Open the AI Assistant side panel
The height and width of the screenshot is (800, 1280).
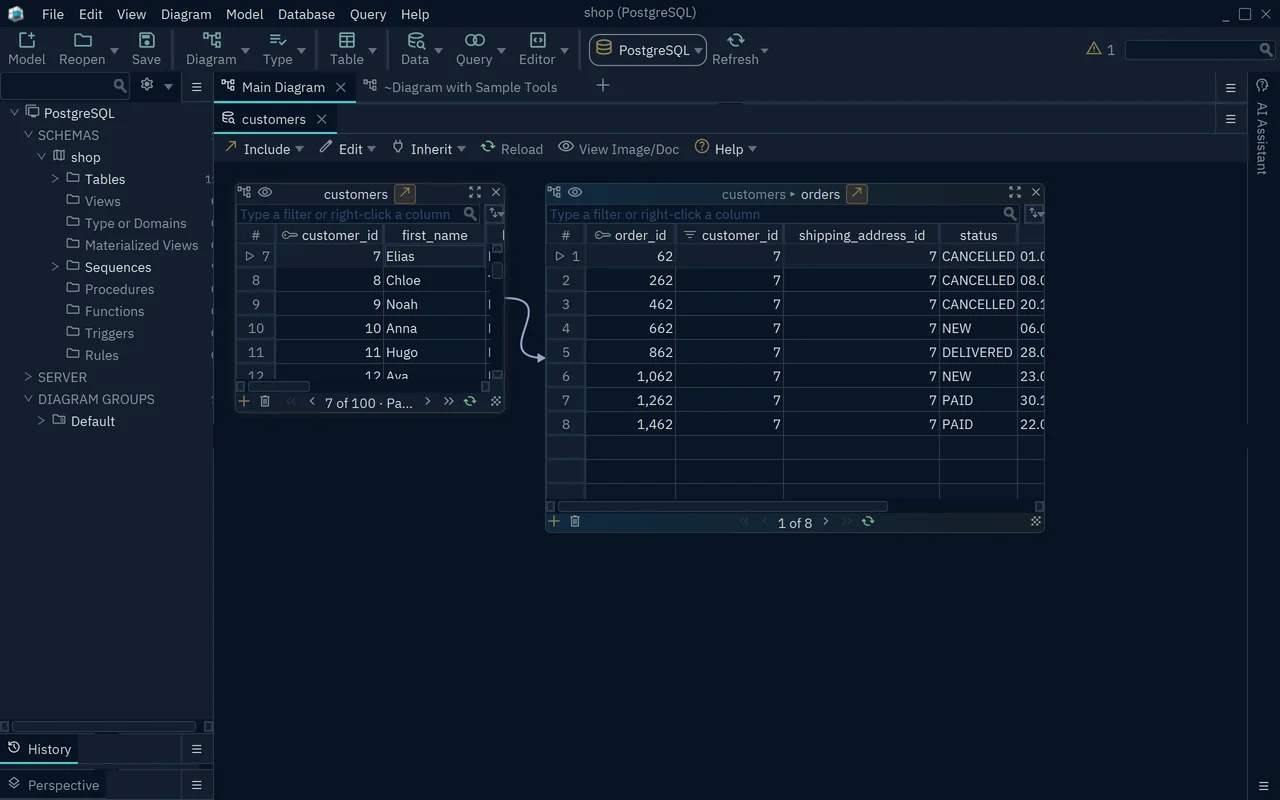coord(1262,130)
